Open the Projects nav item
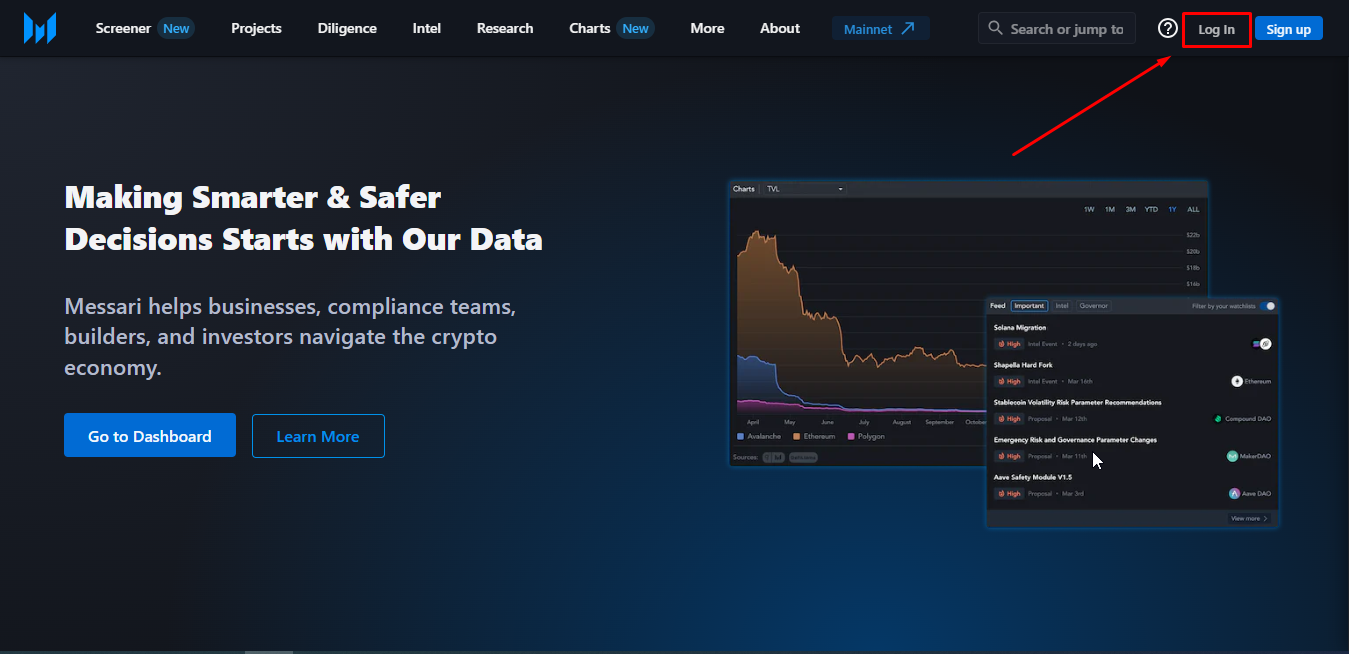 click(256, 28)
